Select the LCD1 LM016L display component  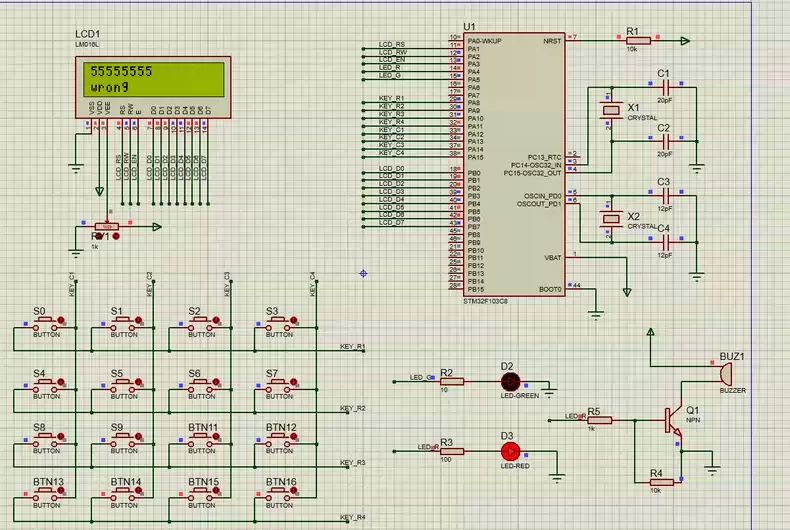(x=153, y=87)
